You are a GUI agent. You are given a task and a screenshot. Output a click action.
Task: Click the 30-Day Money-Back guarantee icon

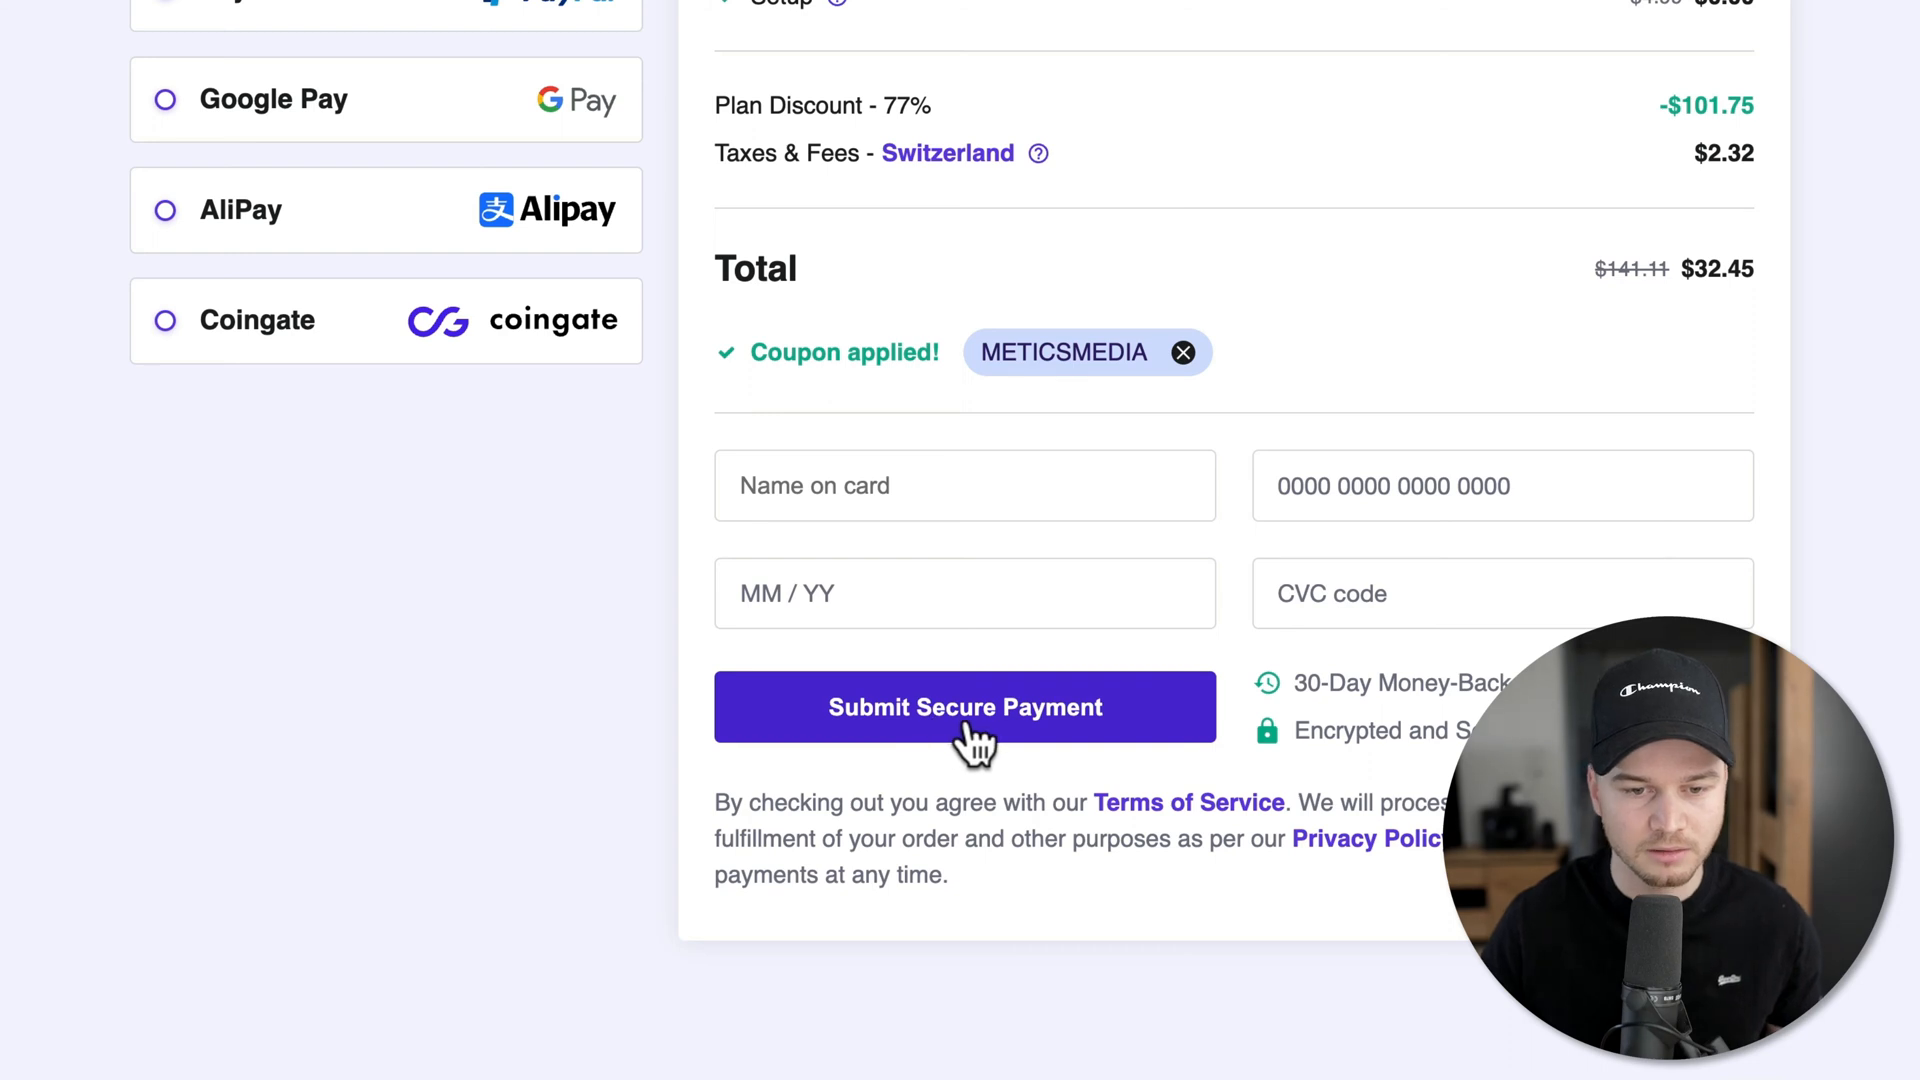click(x=1266, y=683)
